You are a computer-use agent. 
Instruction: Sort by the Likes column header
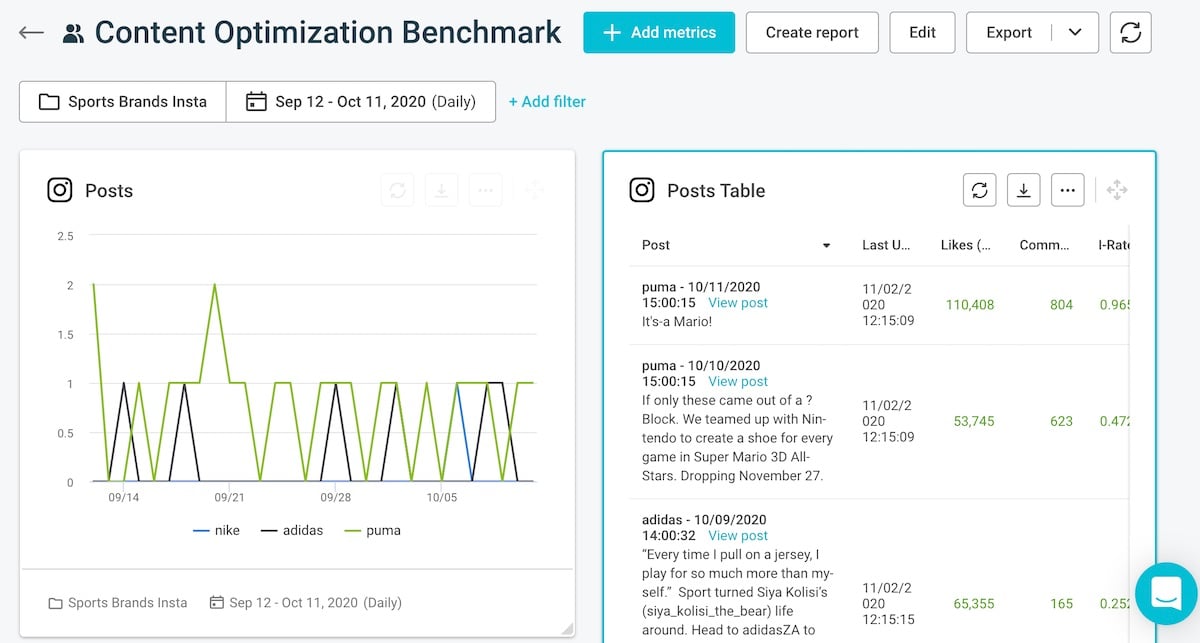(966, 245)
